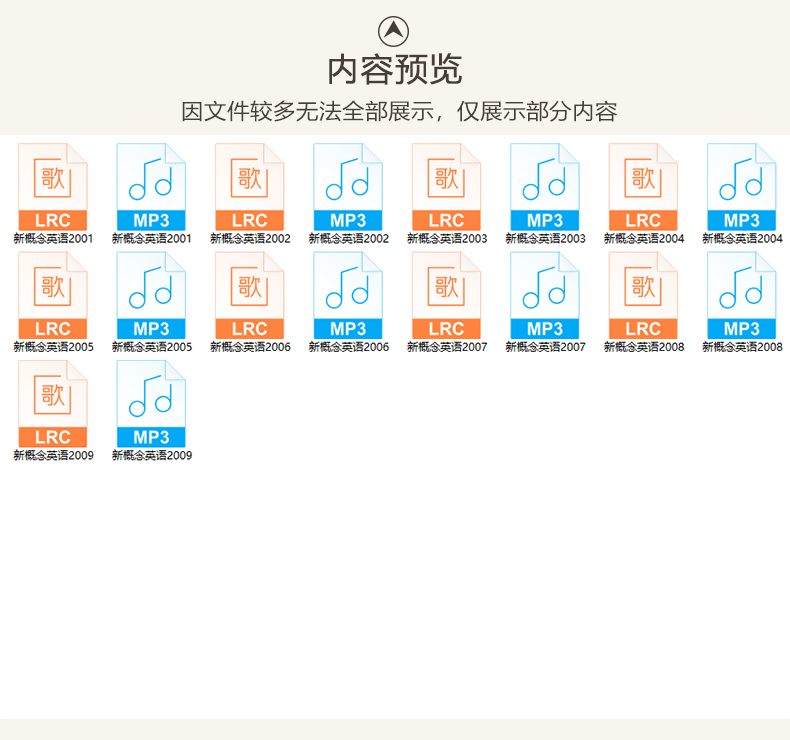
Task: Click the MP3 audio icon 新概念英语2007
Action: [545, 295]
